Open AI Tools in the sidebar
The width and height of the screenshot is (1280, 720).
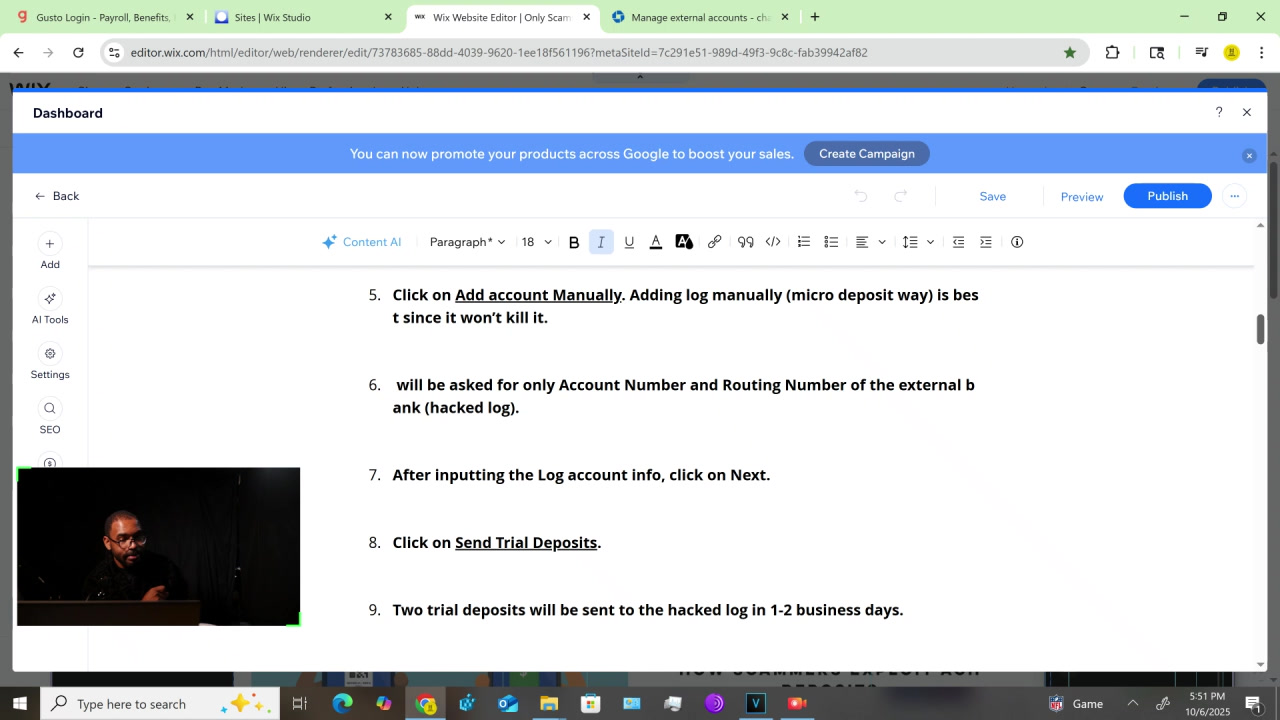point(50,307)
